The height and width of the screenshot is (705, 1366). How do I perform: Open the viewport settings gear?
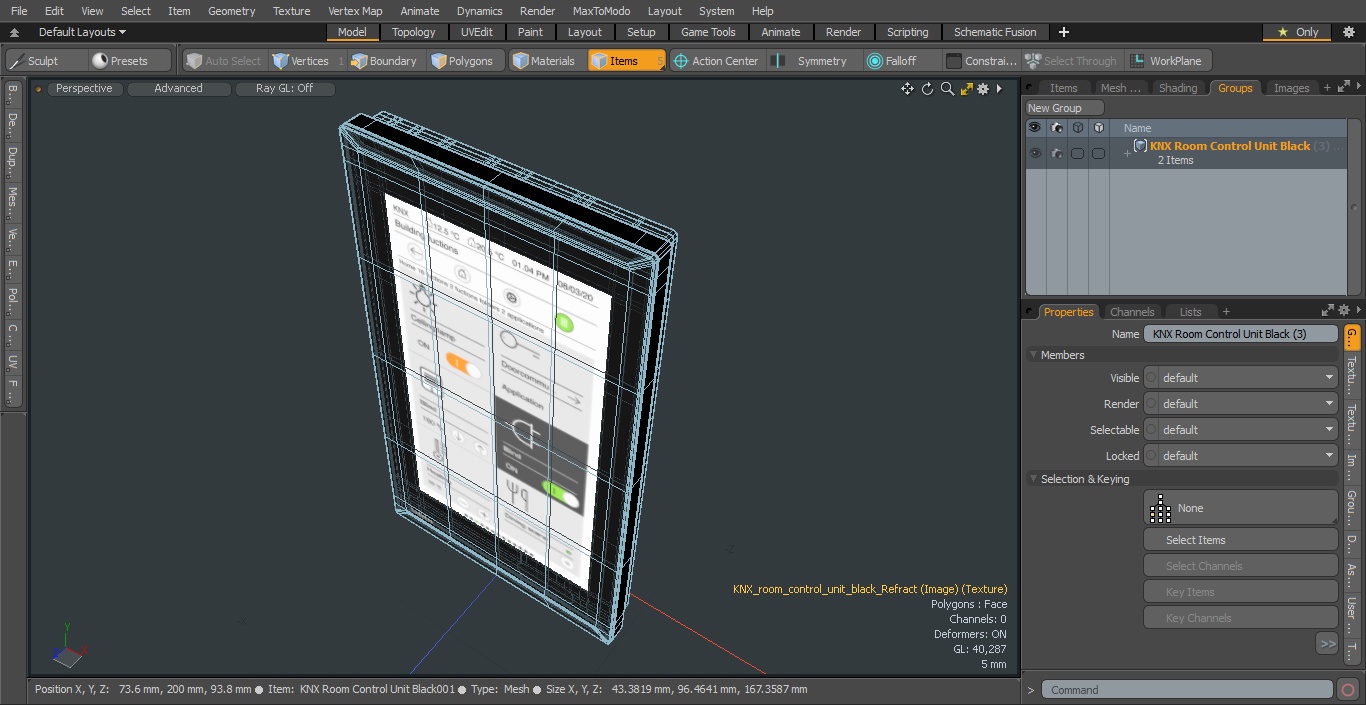pyautogui.click(x=983, y=89)
